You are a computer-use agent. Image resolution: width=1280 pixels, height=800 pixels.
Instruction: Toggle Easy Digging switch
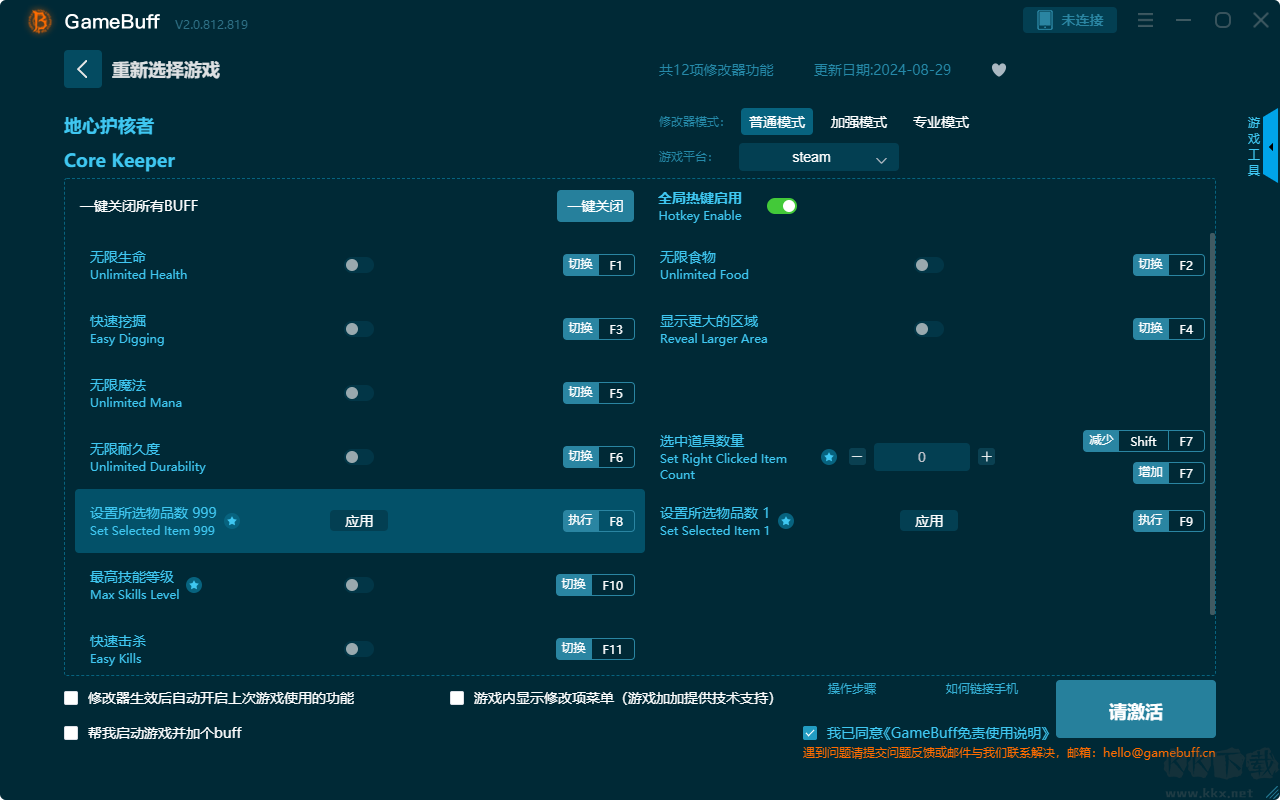[x=359, y=329]
